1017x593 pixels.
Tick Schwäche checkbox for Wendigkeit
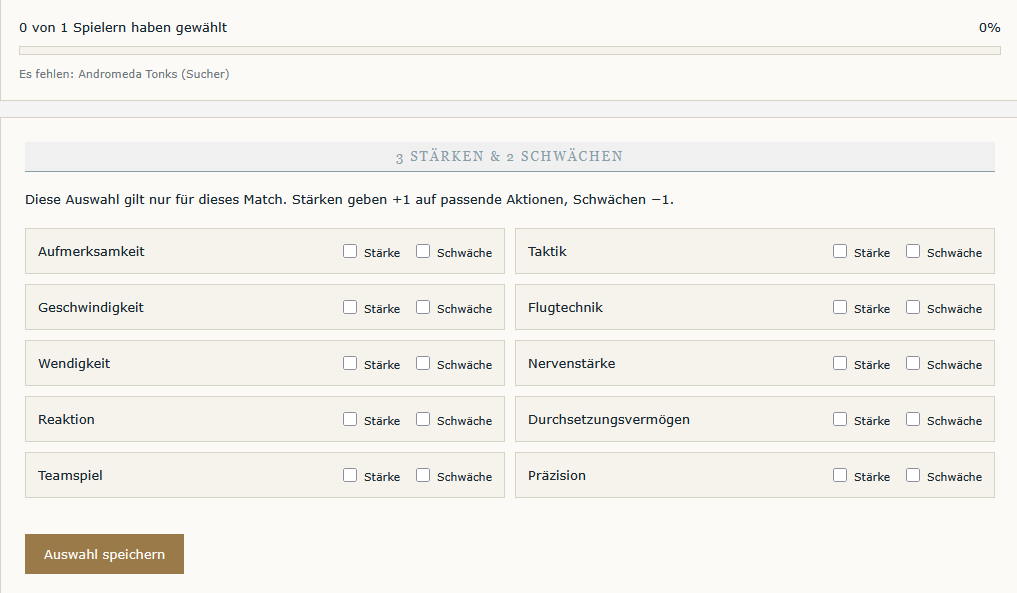pos(423,363)
